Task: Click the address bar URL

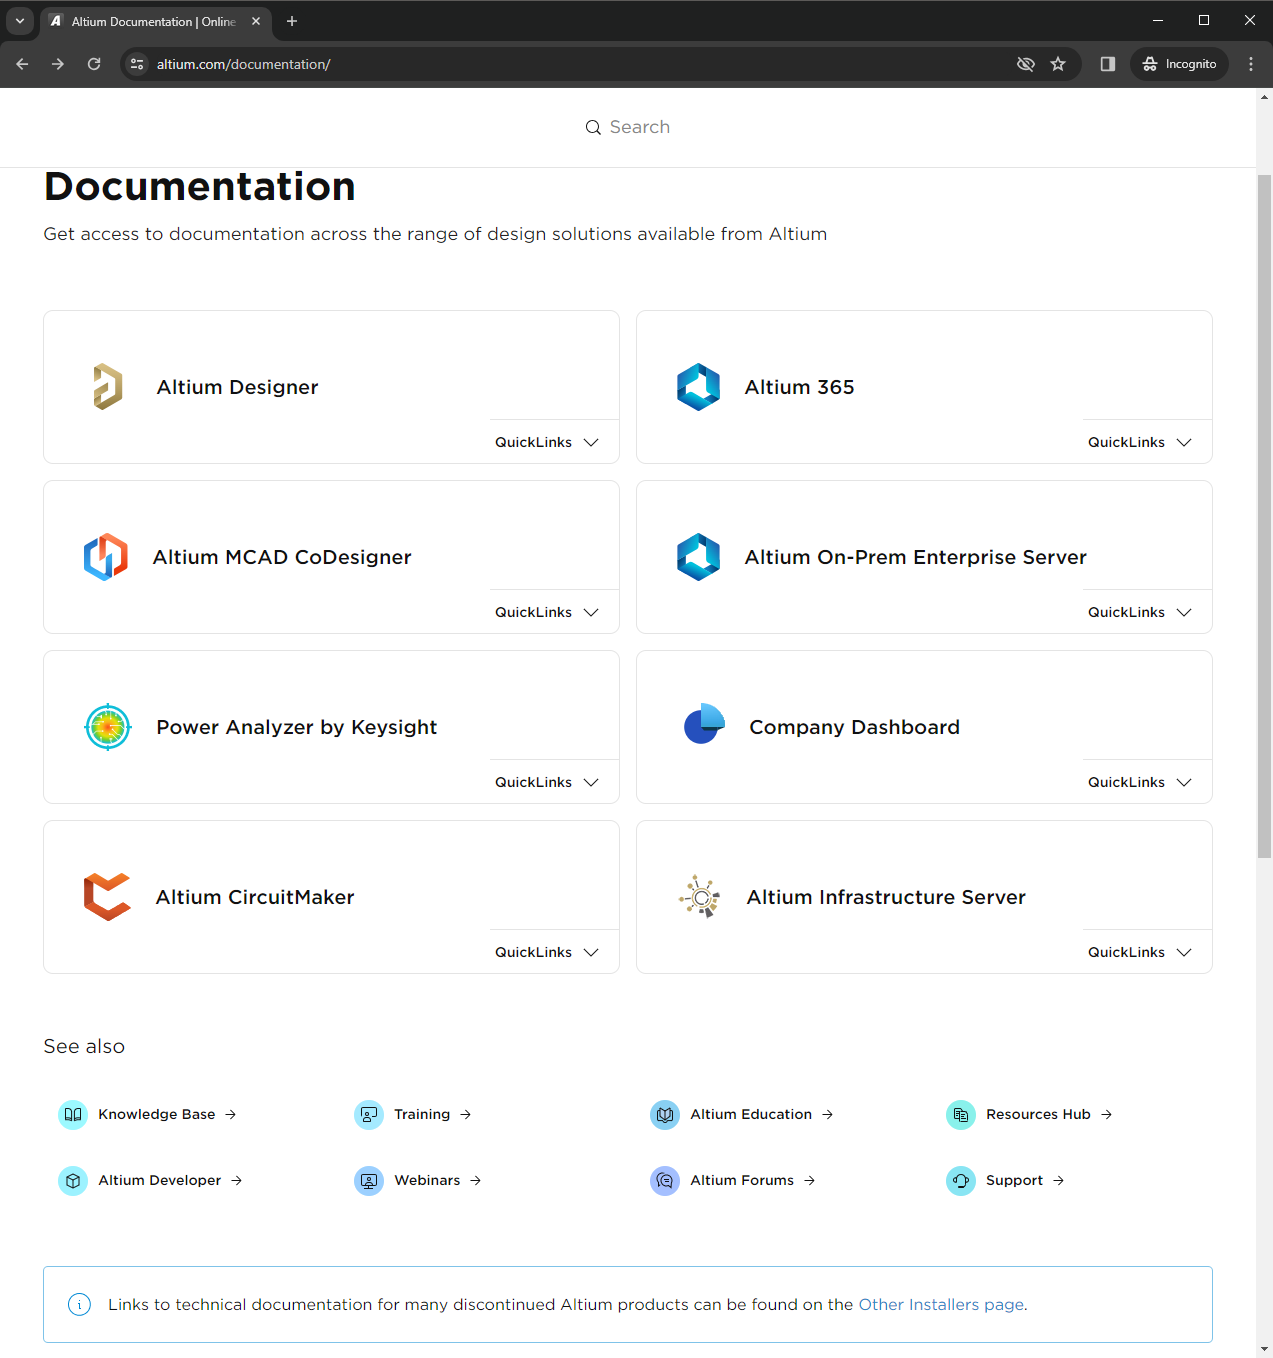Action: (x=243, y=64)
